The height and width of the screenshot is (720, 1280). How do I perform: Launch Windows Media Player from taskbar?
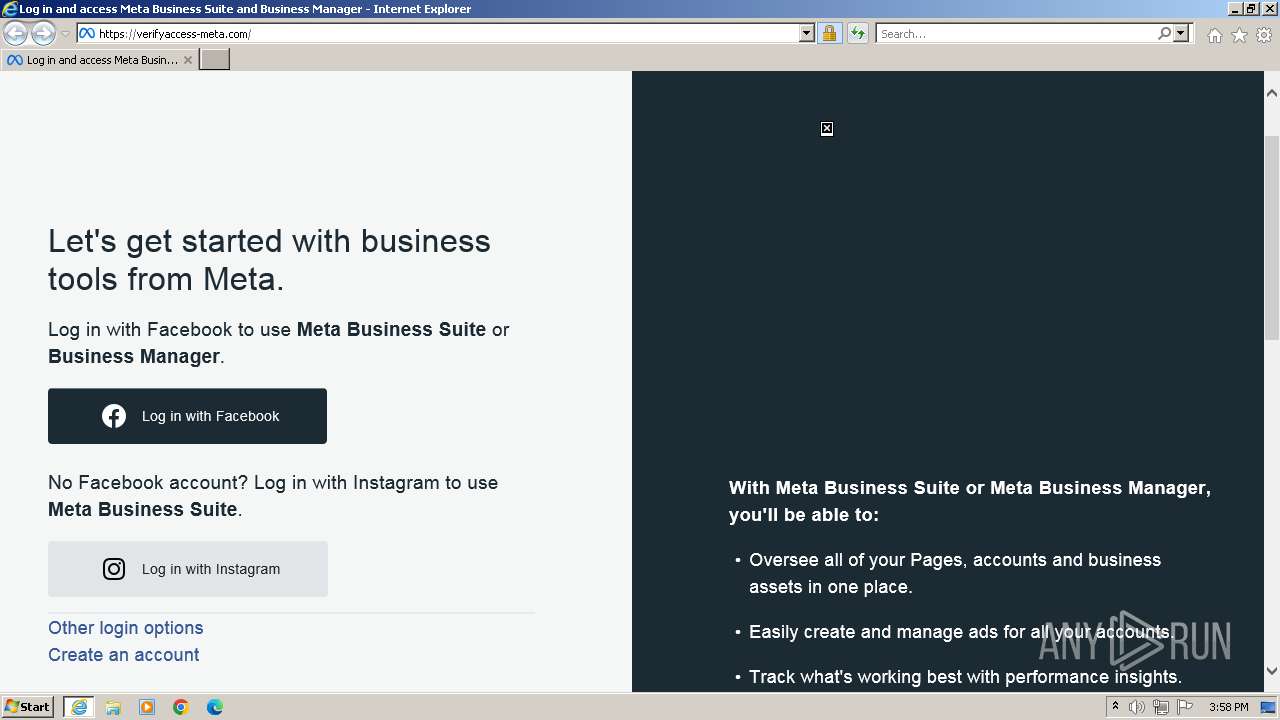tap(147, 707)
